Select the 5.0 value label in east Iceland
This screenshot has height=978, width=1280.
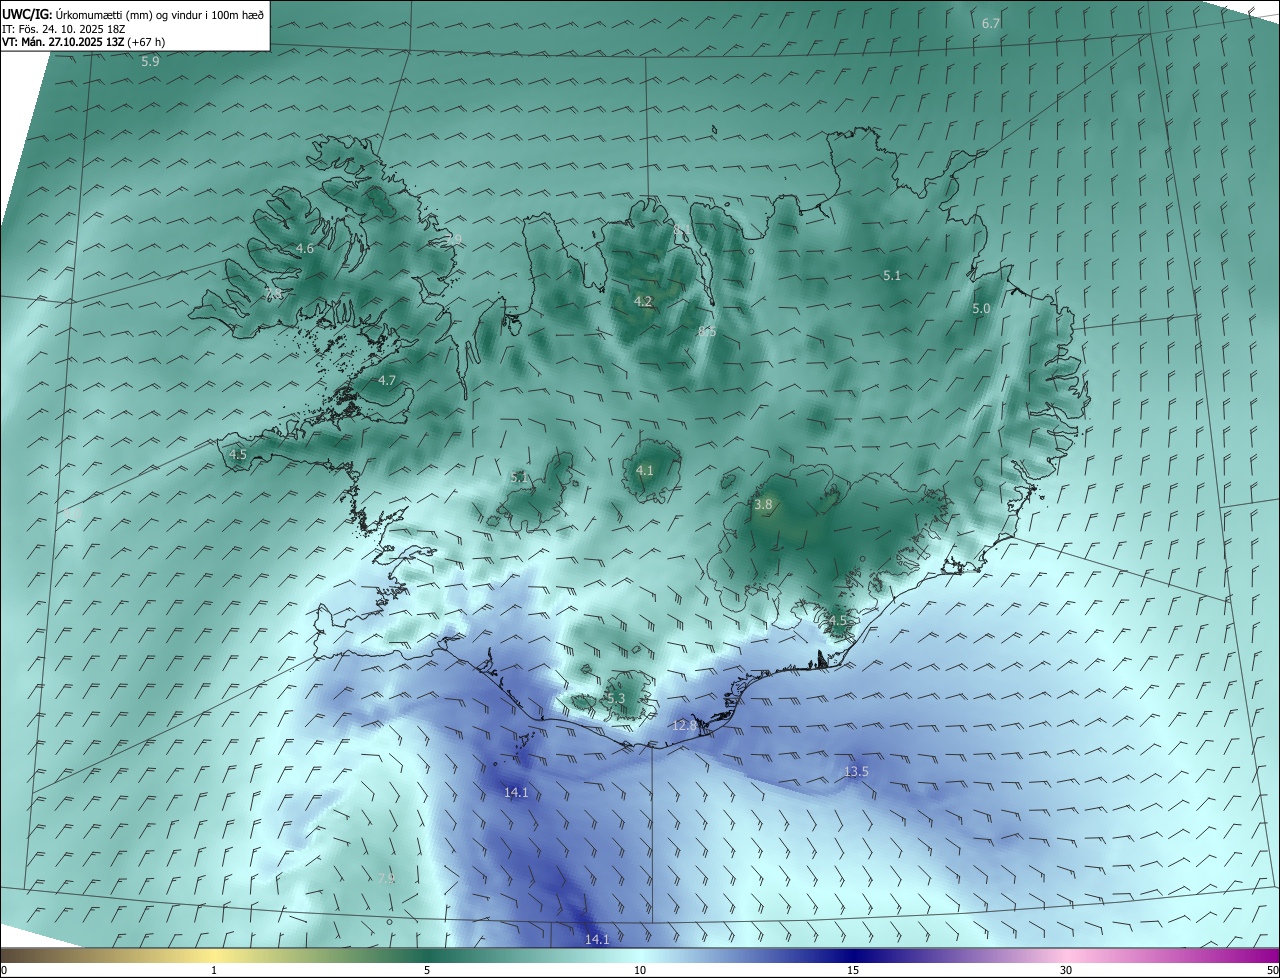pyautogui.click(x=981, y=309)
